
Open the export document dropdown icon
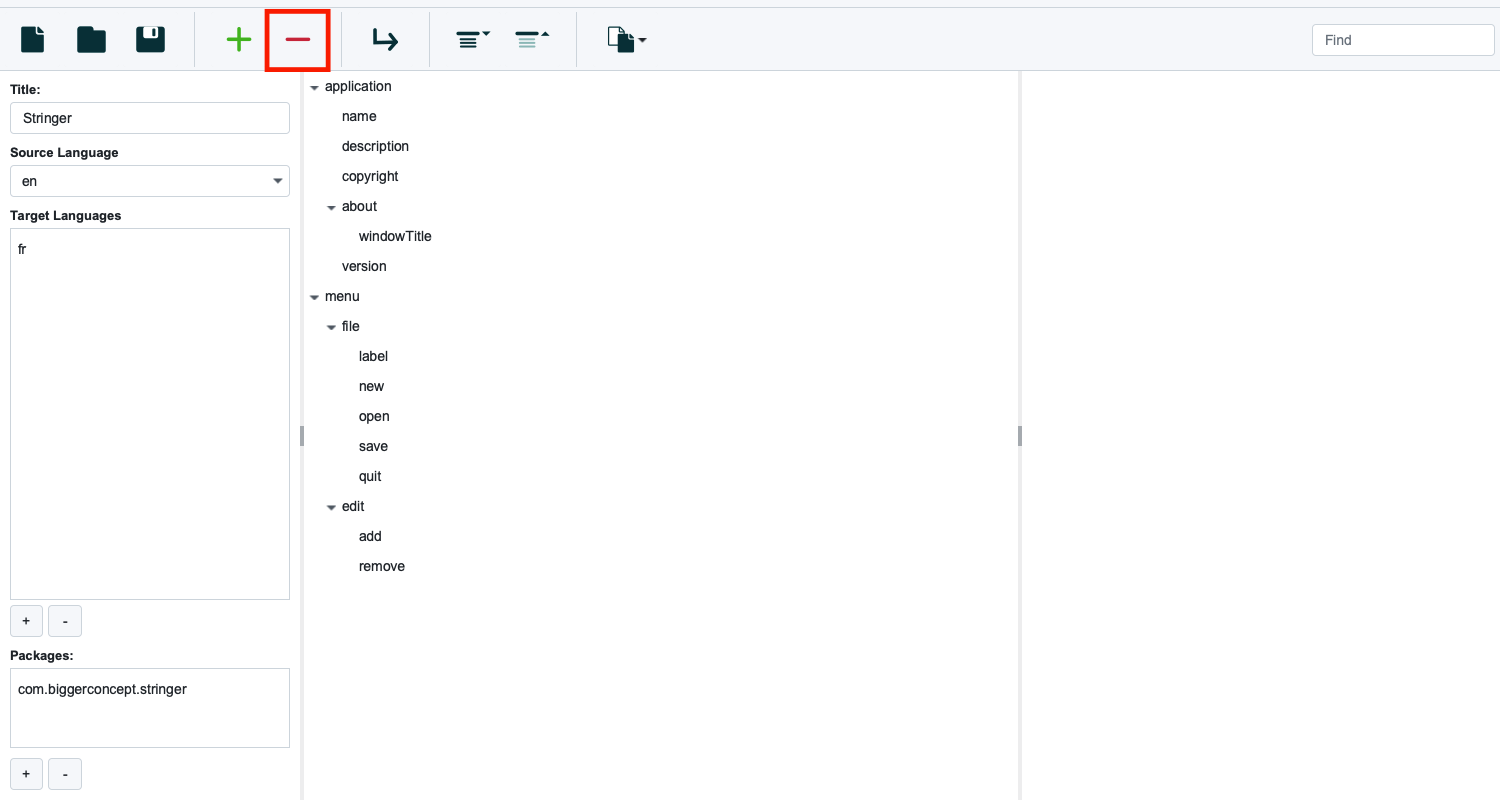(627, 40)
